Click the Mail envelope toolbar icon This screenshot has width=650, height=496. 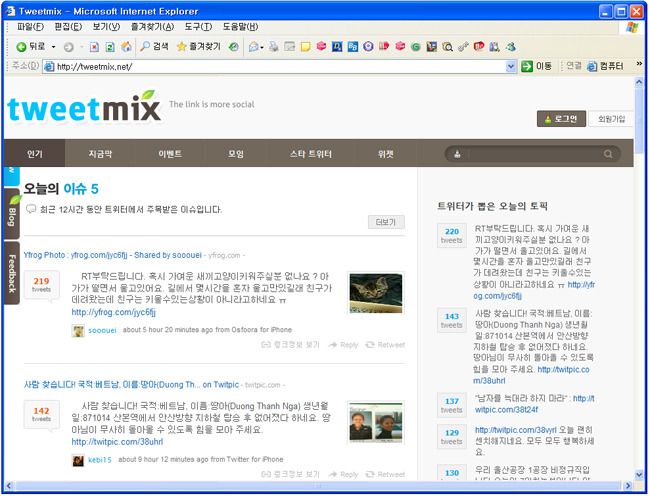coord(253,47)
